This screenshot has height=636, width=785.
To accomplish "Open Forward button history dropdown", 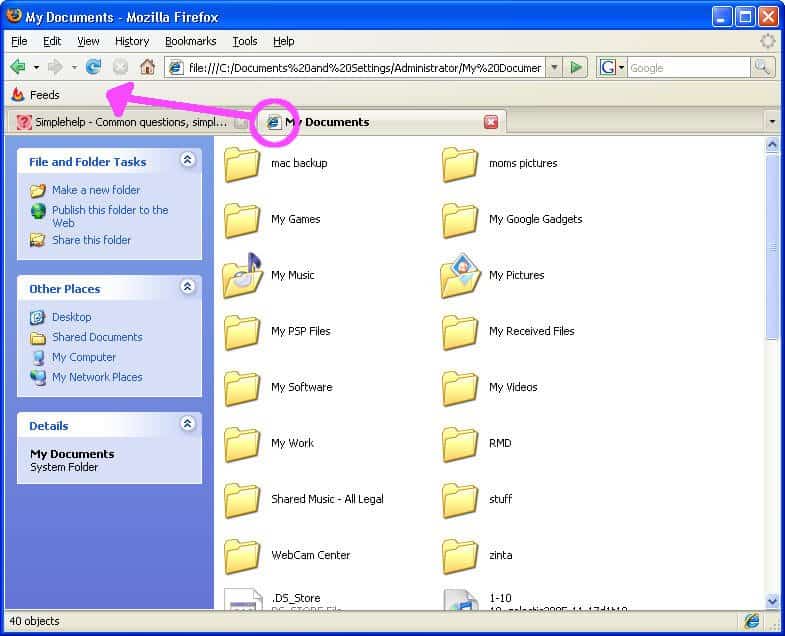I will [74, 67].
